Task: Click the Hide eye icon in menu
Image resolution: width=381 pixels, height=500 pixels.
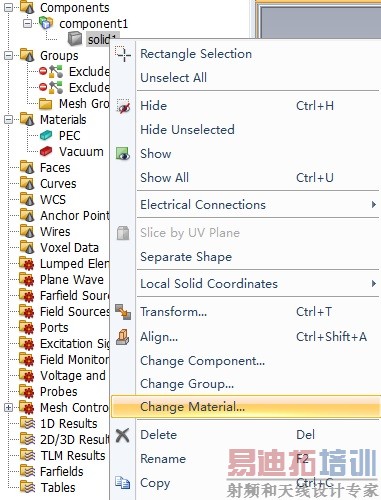Action: coord(123,106)
